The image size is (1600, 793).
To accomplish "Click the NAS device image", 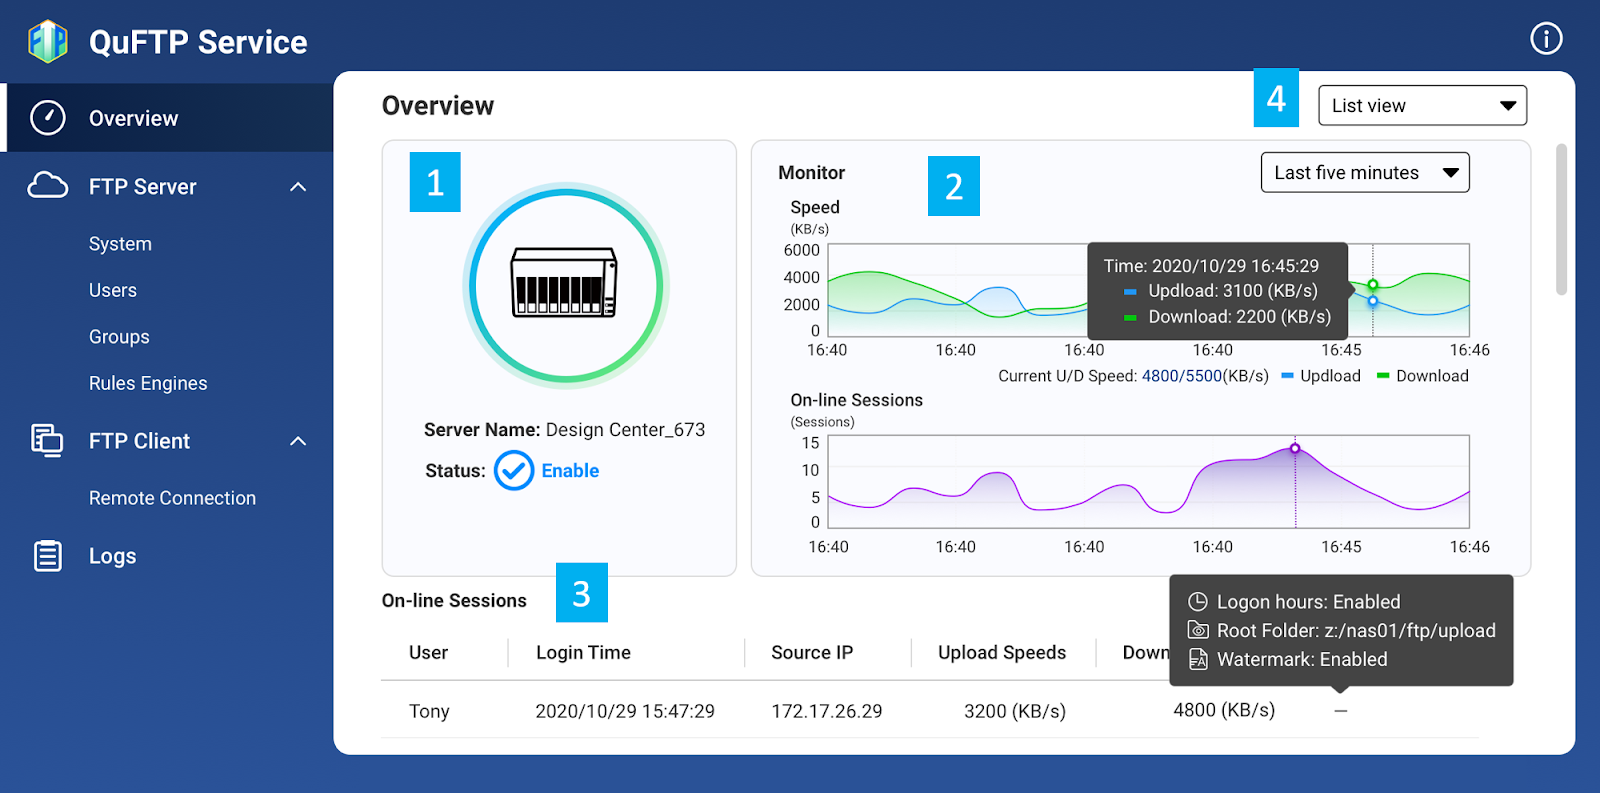I will (564, 284).
